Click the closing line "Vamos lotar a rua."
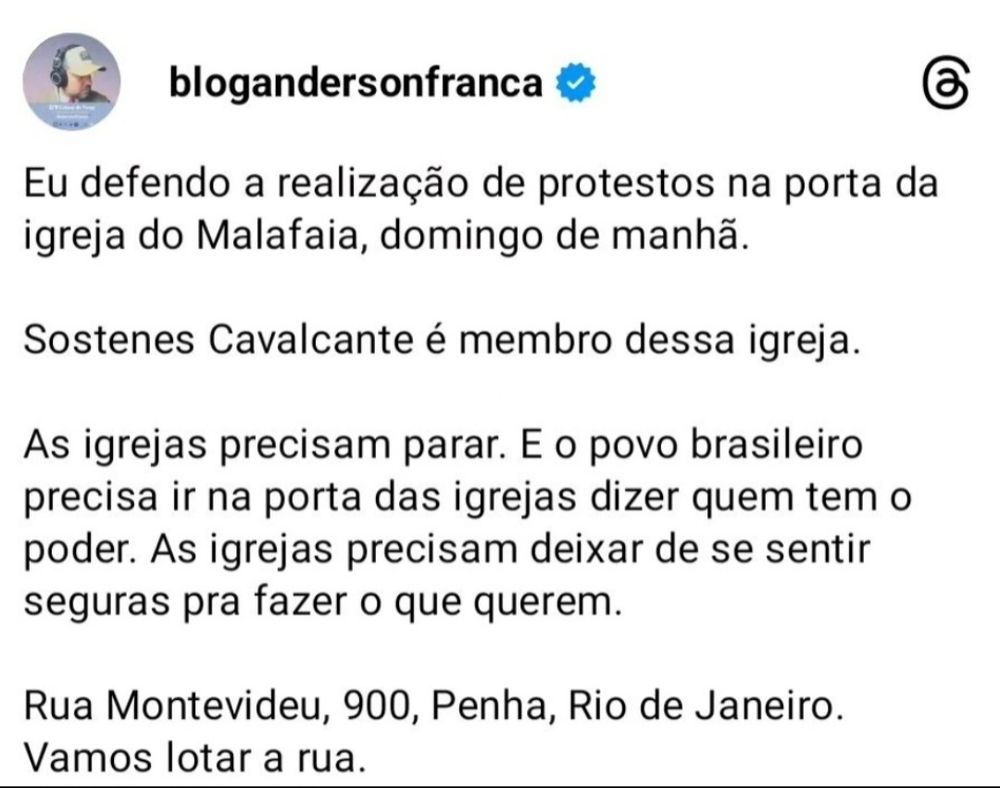Image resolution: width=1000 pixels, height=788 pixels. pyautogui.click(x=195, y=759)
